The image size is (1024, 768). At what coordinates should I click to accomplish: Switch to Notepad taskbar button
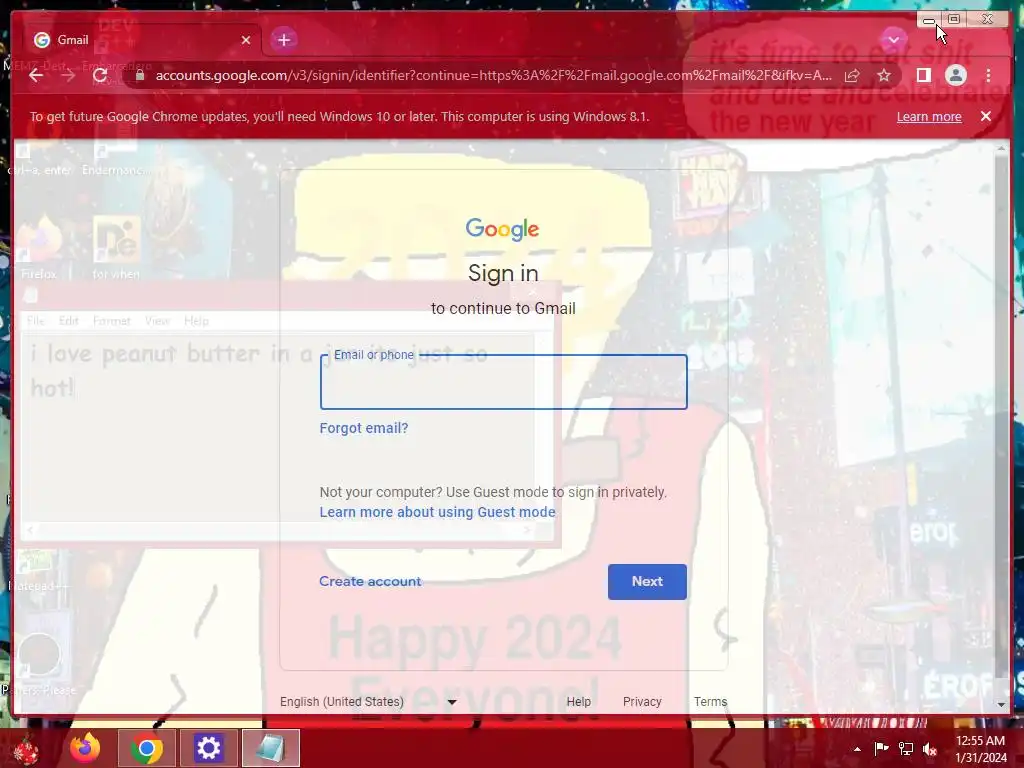270,748
